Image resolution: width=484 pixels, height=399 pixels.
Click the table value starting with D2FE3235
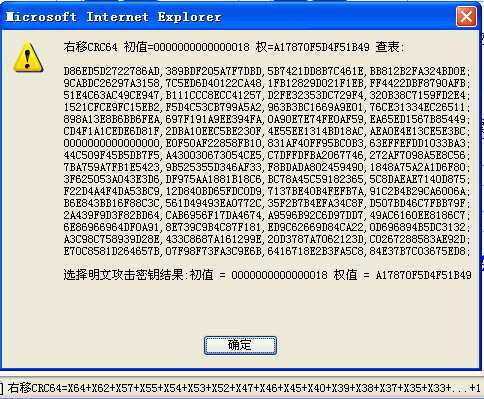point(315,95)
